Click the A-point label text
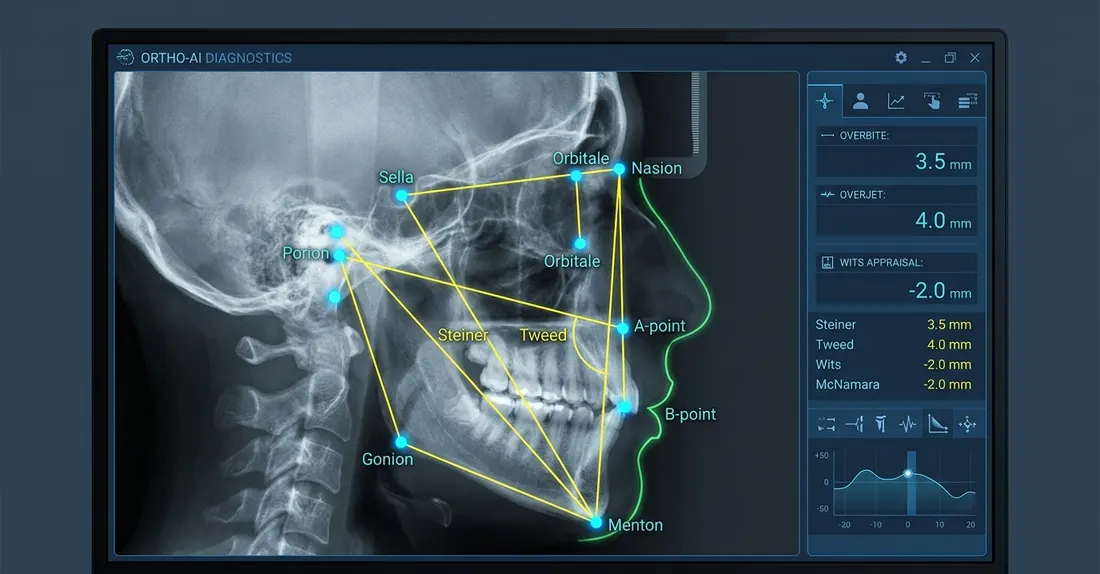This screenshot has width=1100, height=574. 659,326
